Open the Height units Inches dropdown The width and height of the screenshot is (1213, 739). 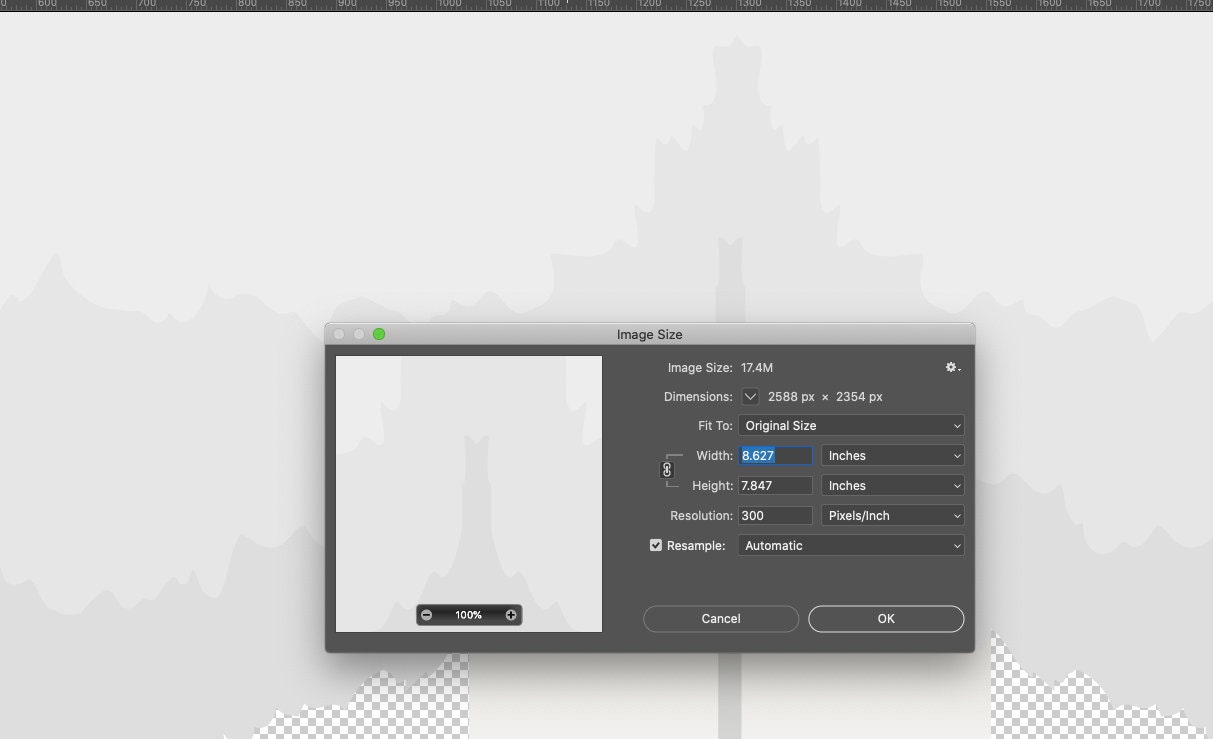pyautogui.click(x=893, y=486)
